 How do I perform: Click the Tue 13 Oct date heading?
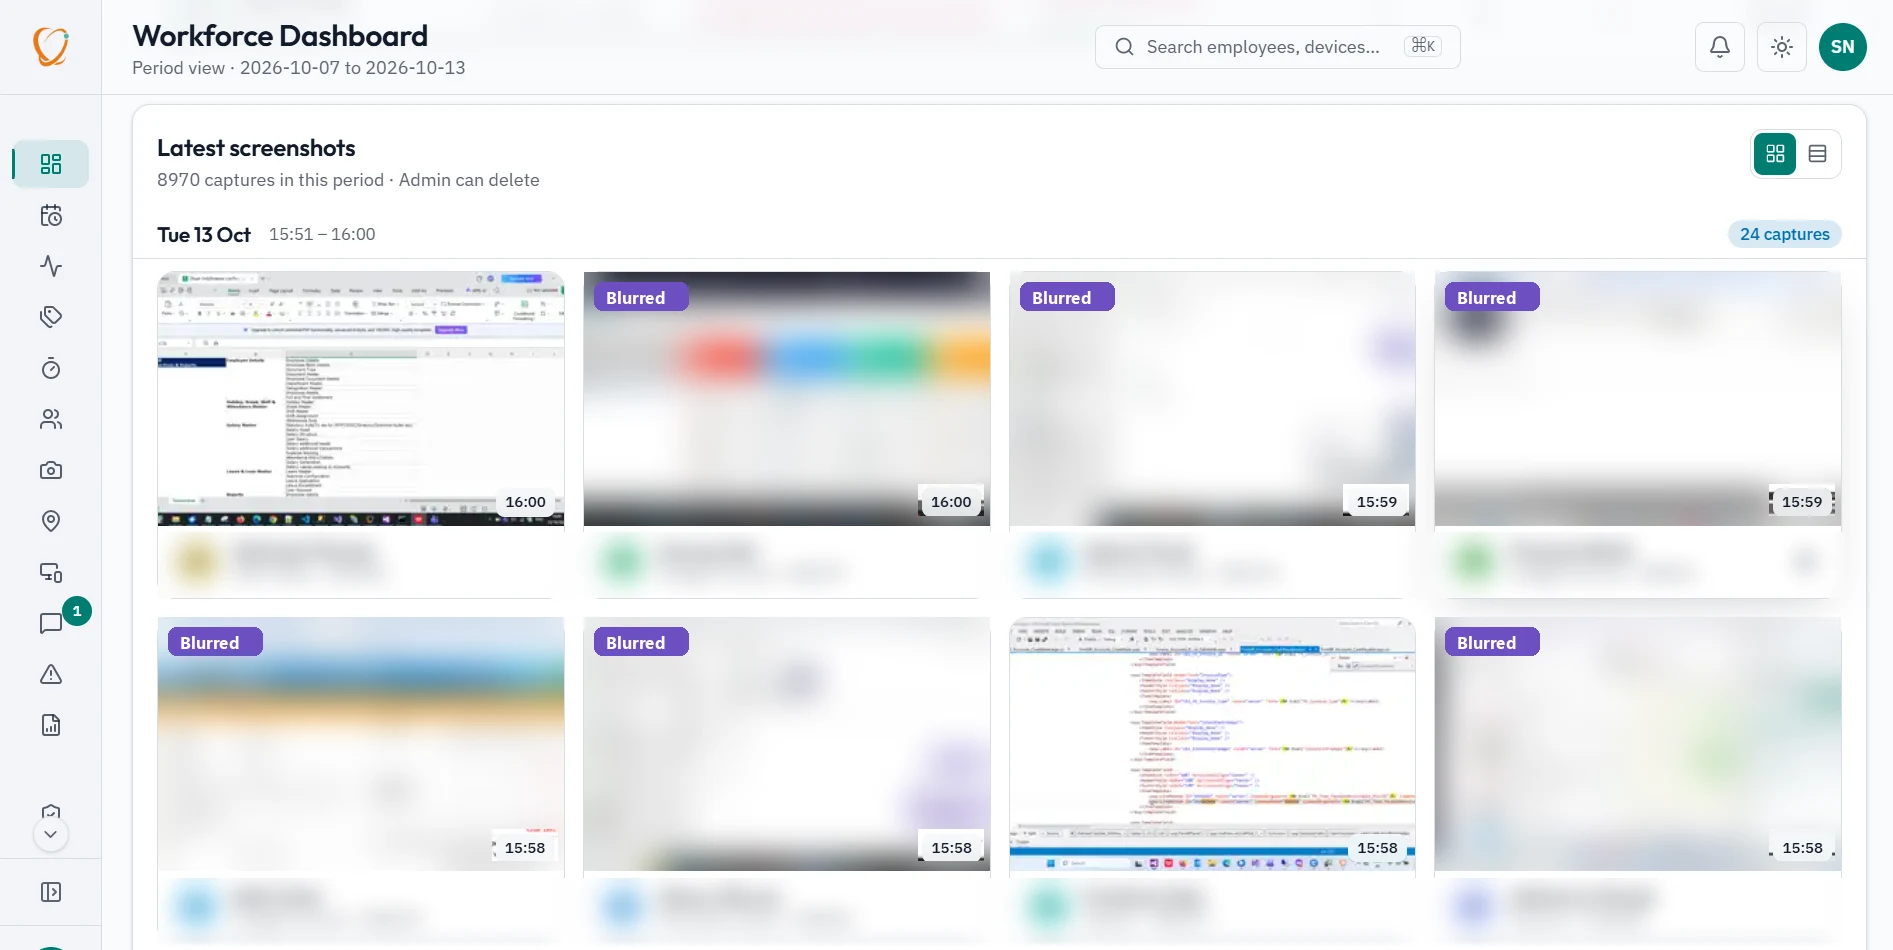(204, 235)
